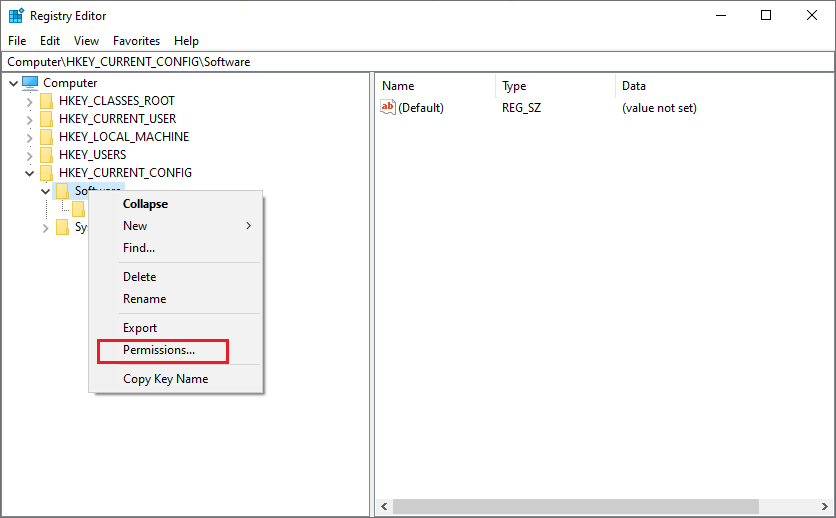Click the HKEY_LOCAL_MACHINE folder icon
The width and height of the screenshot is (836, 518).
click(46, 137)
